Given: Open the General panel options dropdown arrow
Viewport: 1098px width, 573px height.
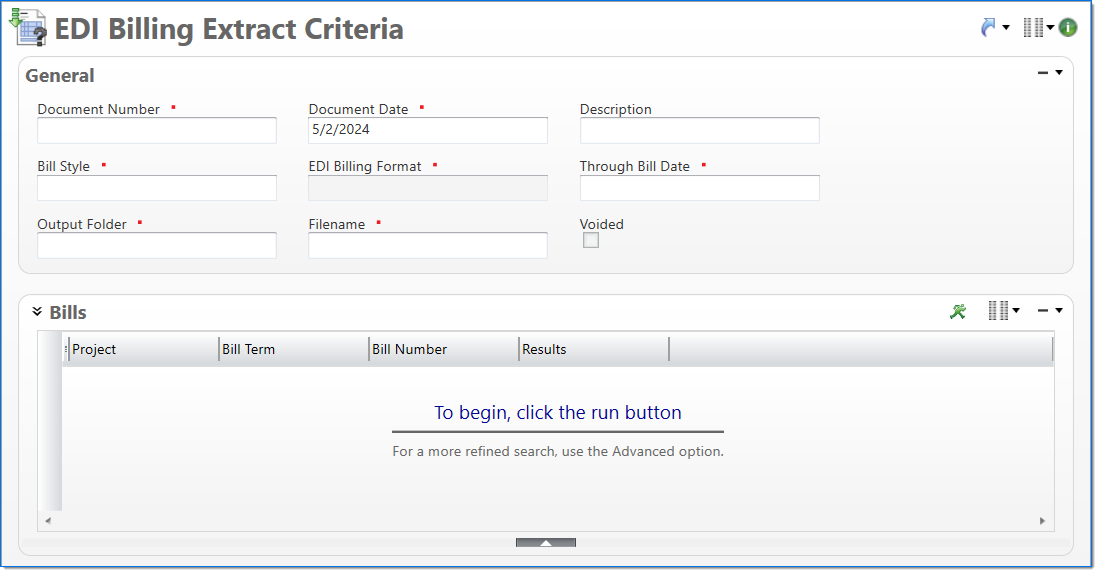Looking at the screenshot, I should click(x=1059, y=73).
